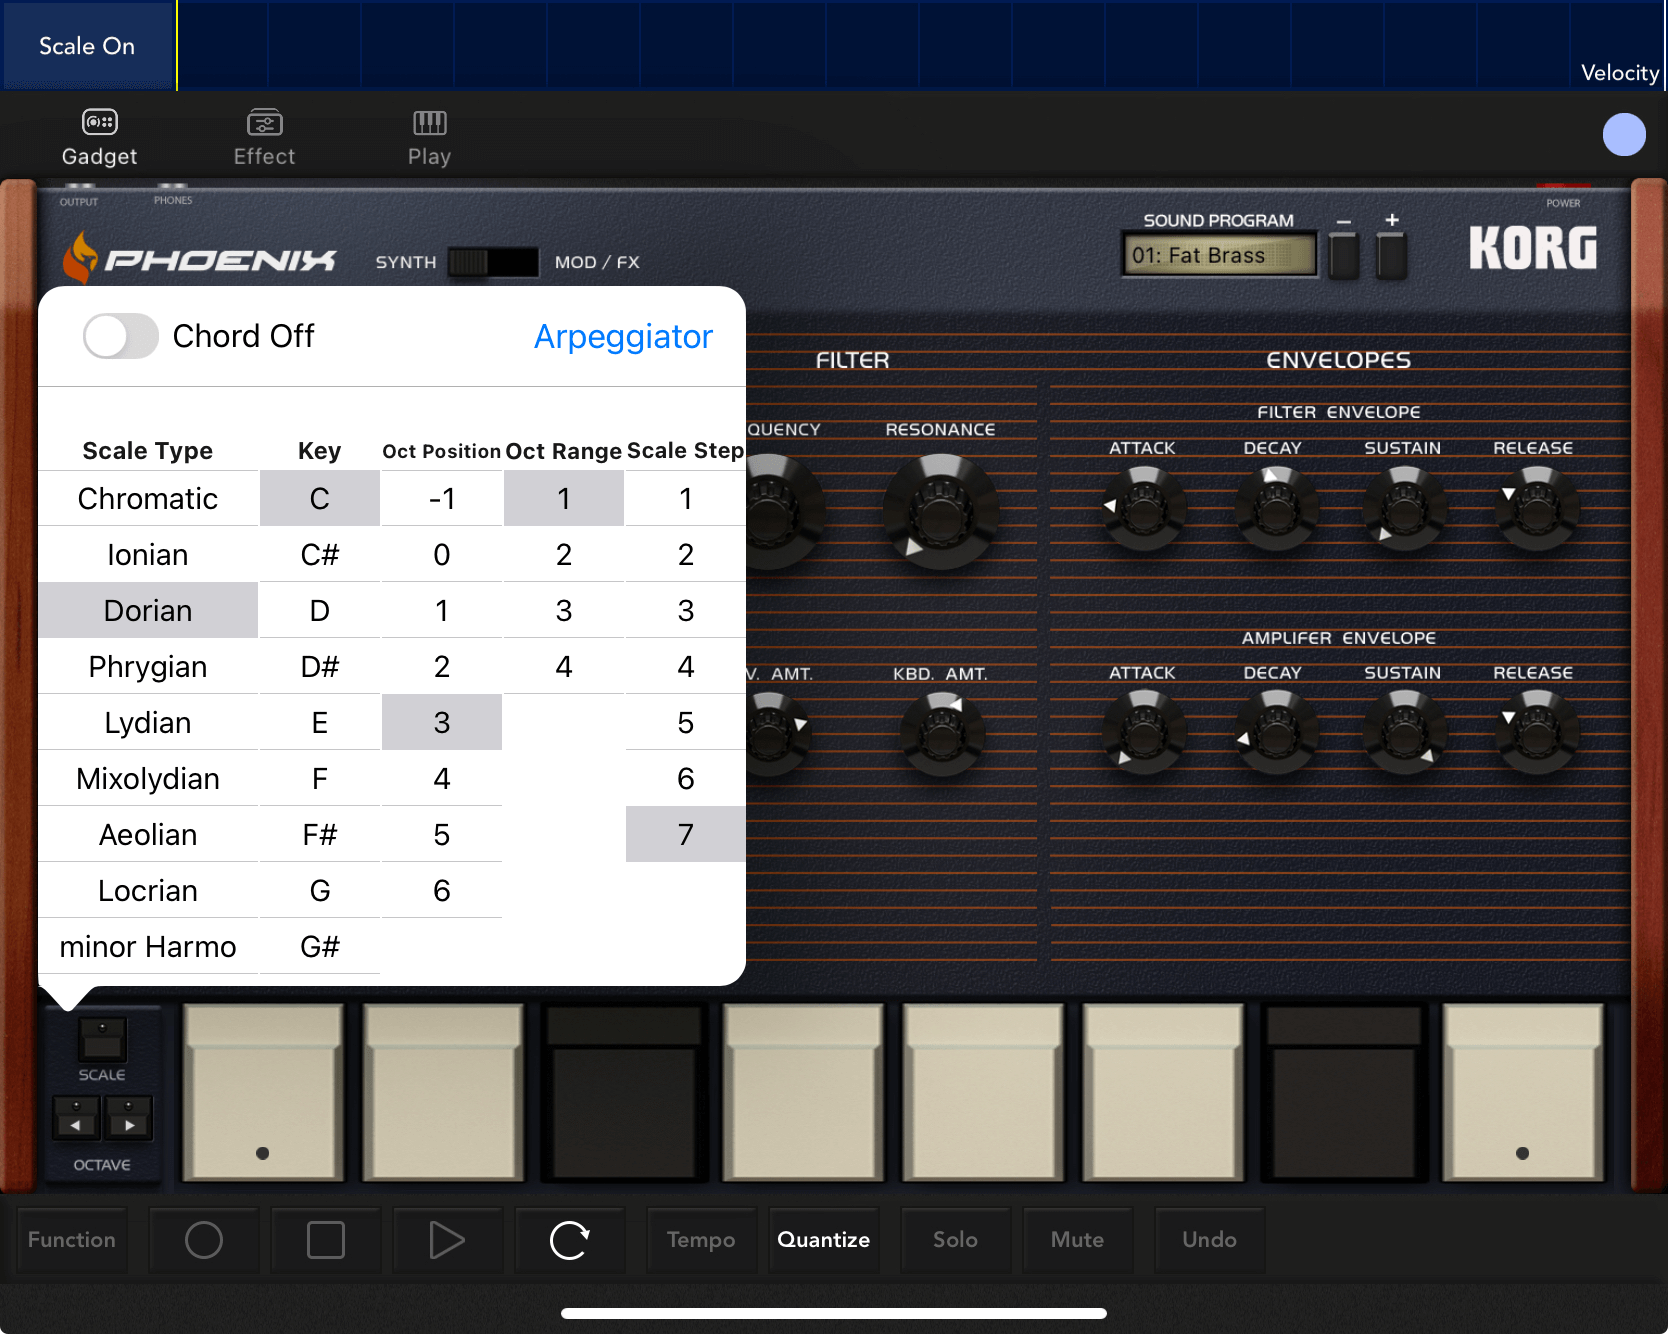This screenshot has height=1334, width=1668.
Task: Play the first white key with dot
Action: click(x=263, y=1093)
